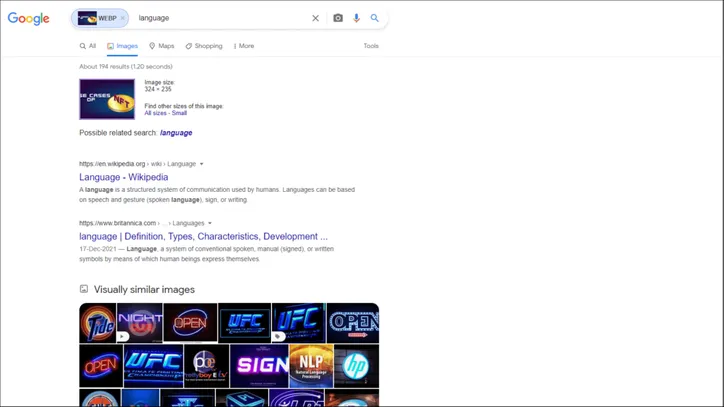Click the icon beside Visually similar images
The width and height of the screenshot is (724, 407).
84,289
